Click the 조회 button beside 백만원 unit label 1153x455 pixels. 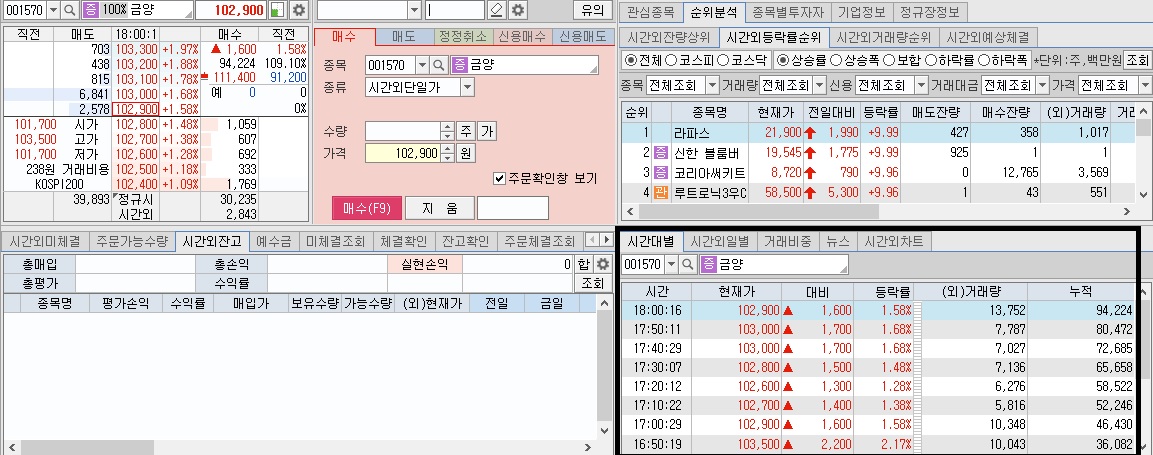coord(1137,60)
